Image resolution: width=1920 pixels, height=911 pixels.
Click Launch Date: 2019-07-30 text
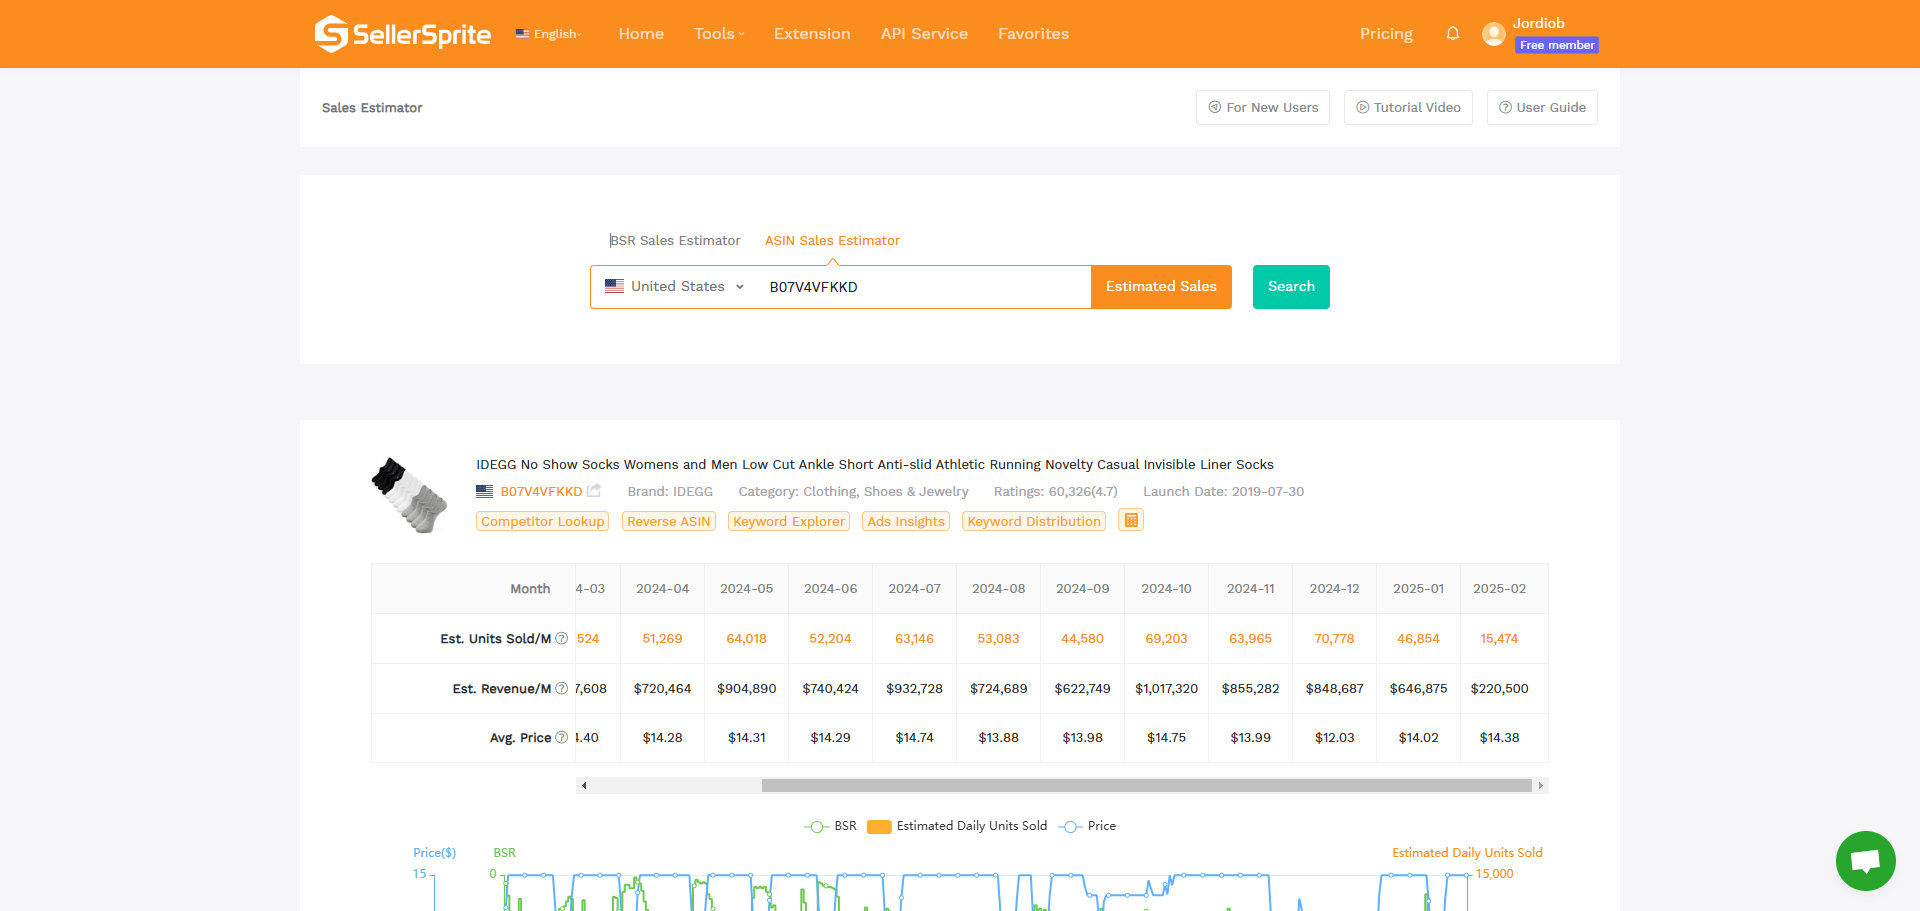[1223, 492]
